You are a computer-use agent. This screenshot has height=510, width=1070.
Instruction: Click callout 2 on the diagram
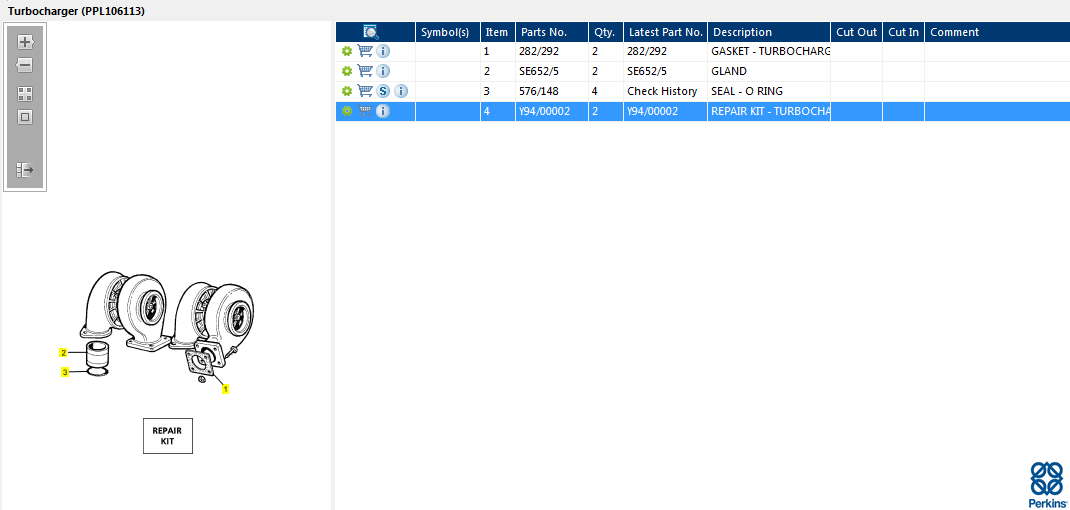[x=63, y=353]
